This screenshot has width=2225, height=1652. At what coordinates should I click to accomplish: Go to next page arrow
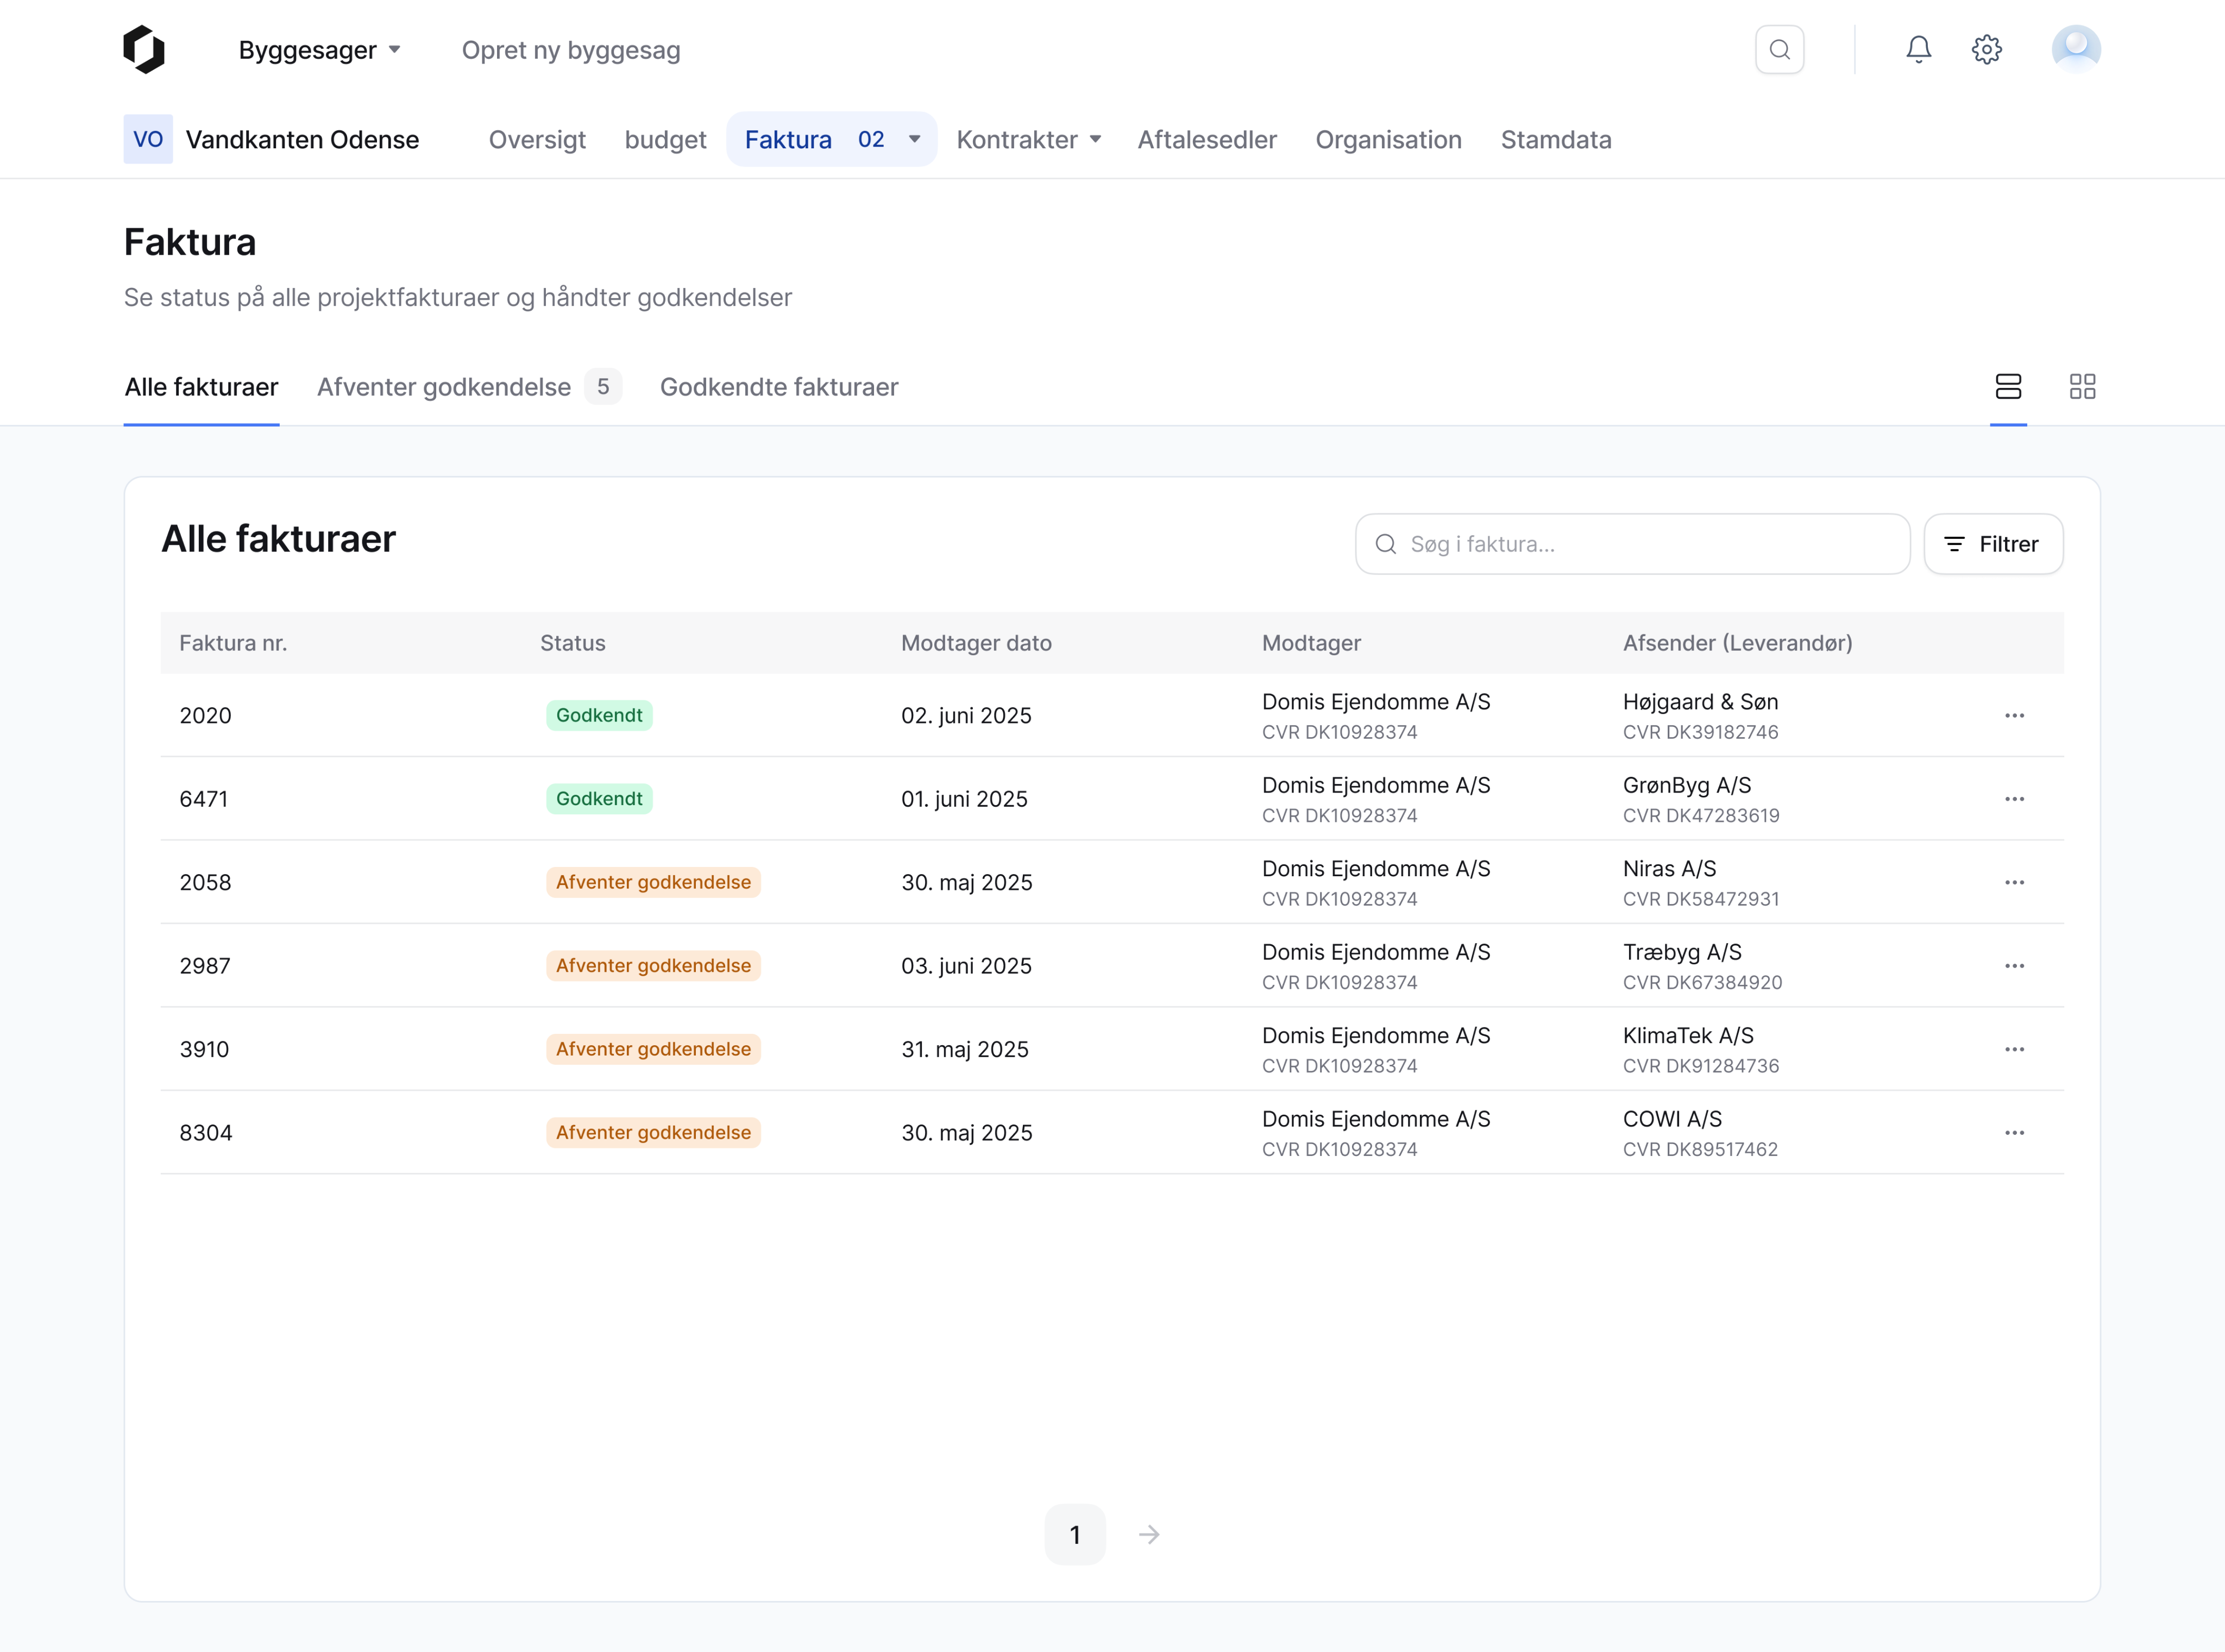click(1149, 1534)
